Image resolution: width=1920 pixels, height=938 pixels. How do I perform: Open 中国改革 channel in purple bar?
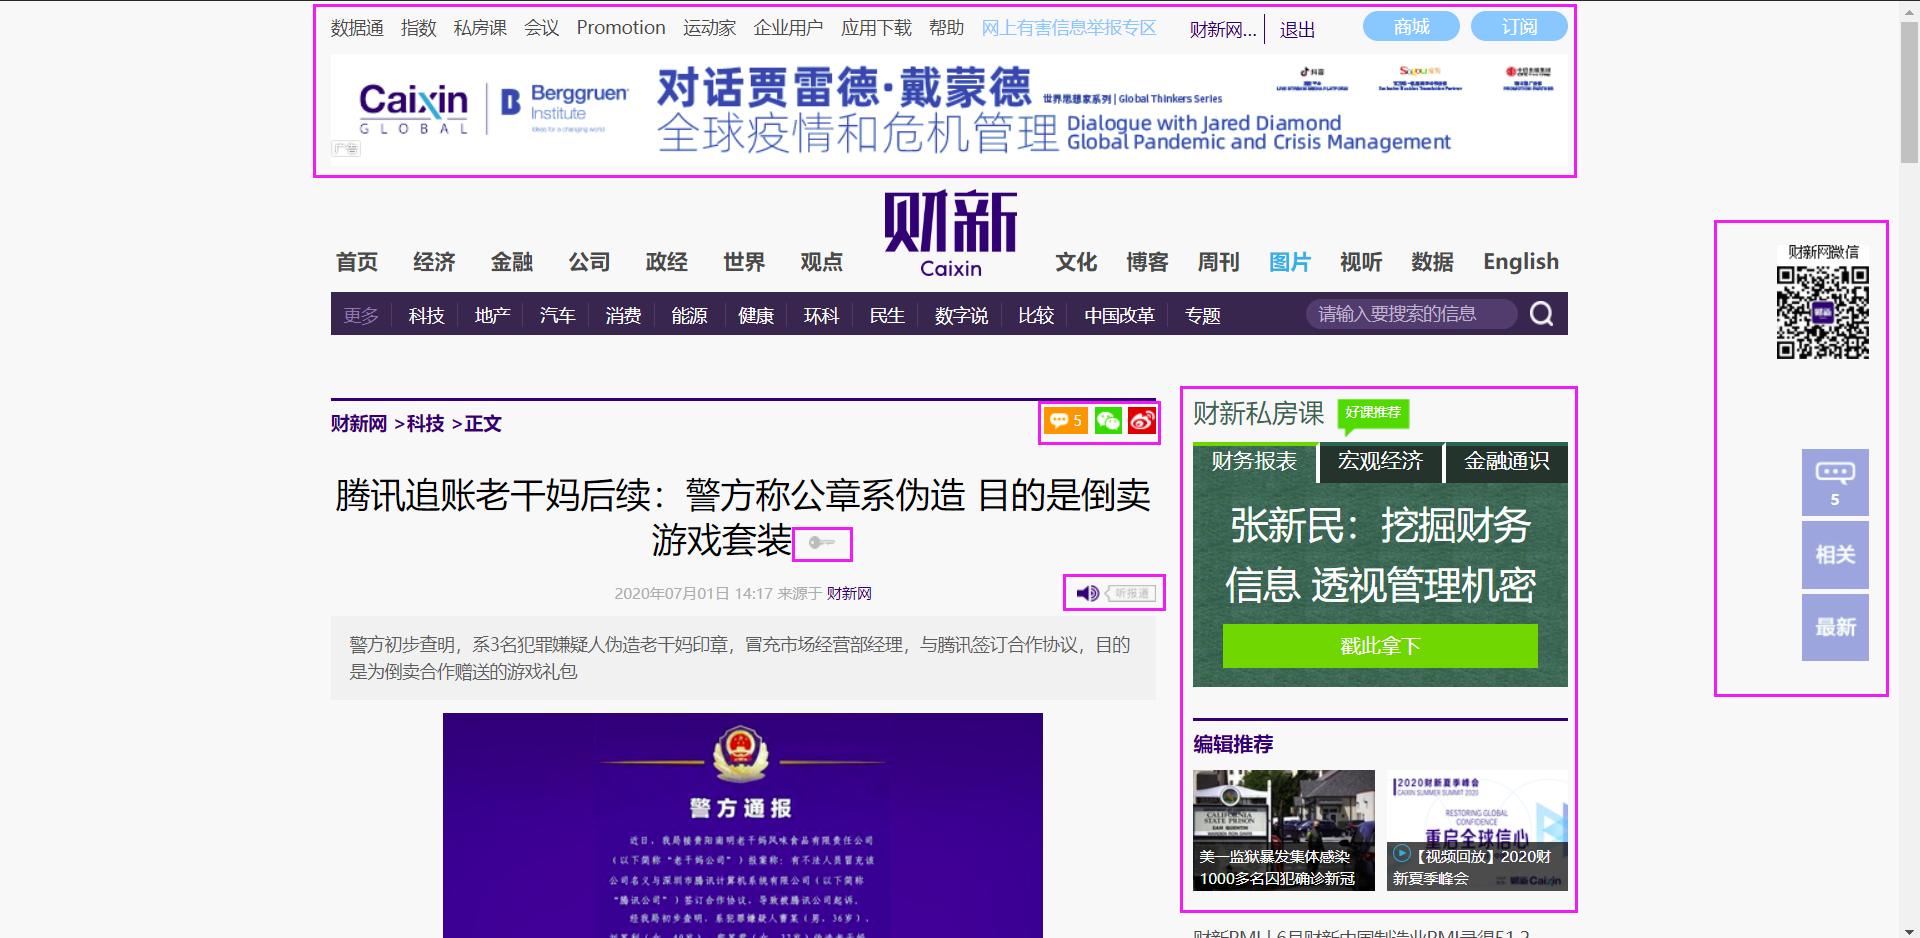click(x=1119, y=315)
